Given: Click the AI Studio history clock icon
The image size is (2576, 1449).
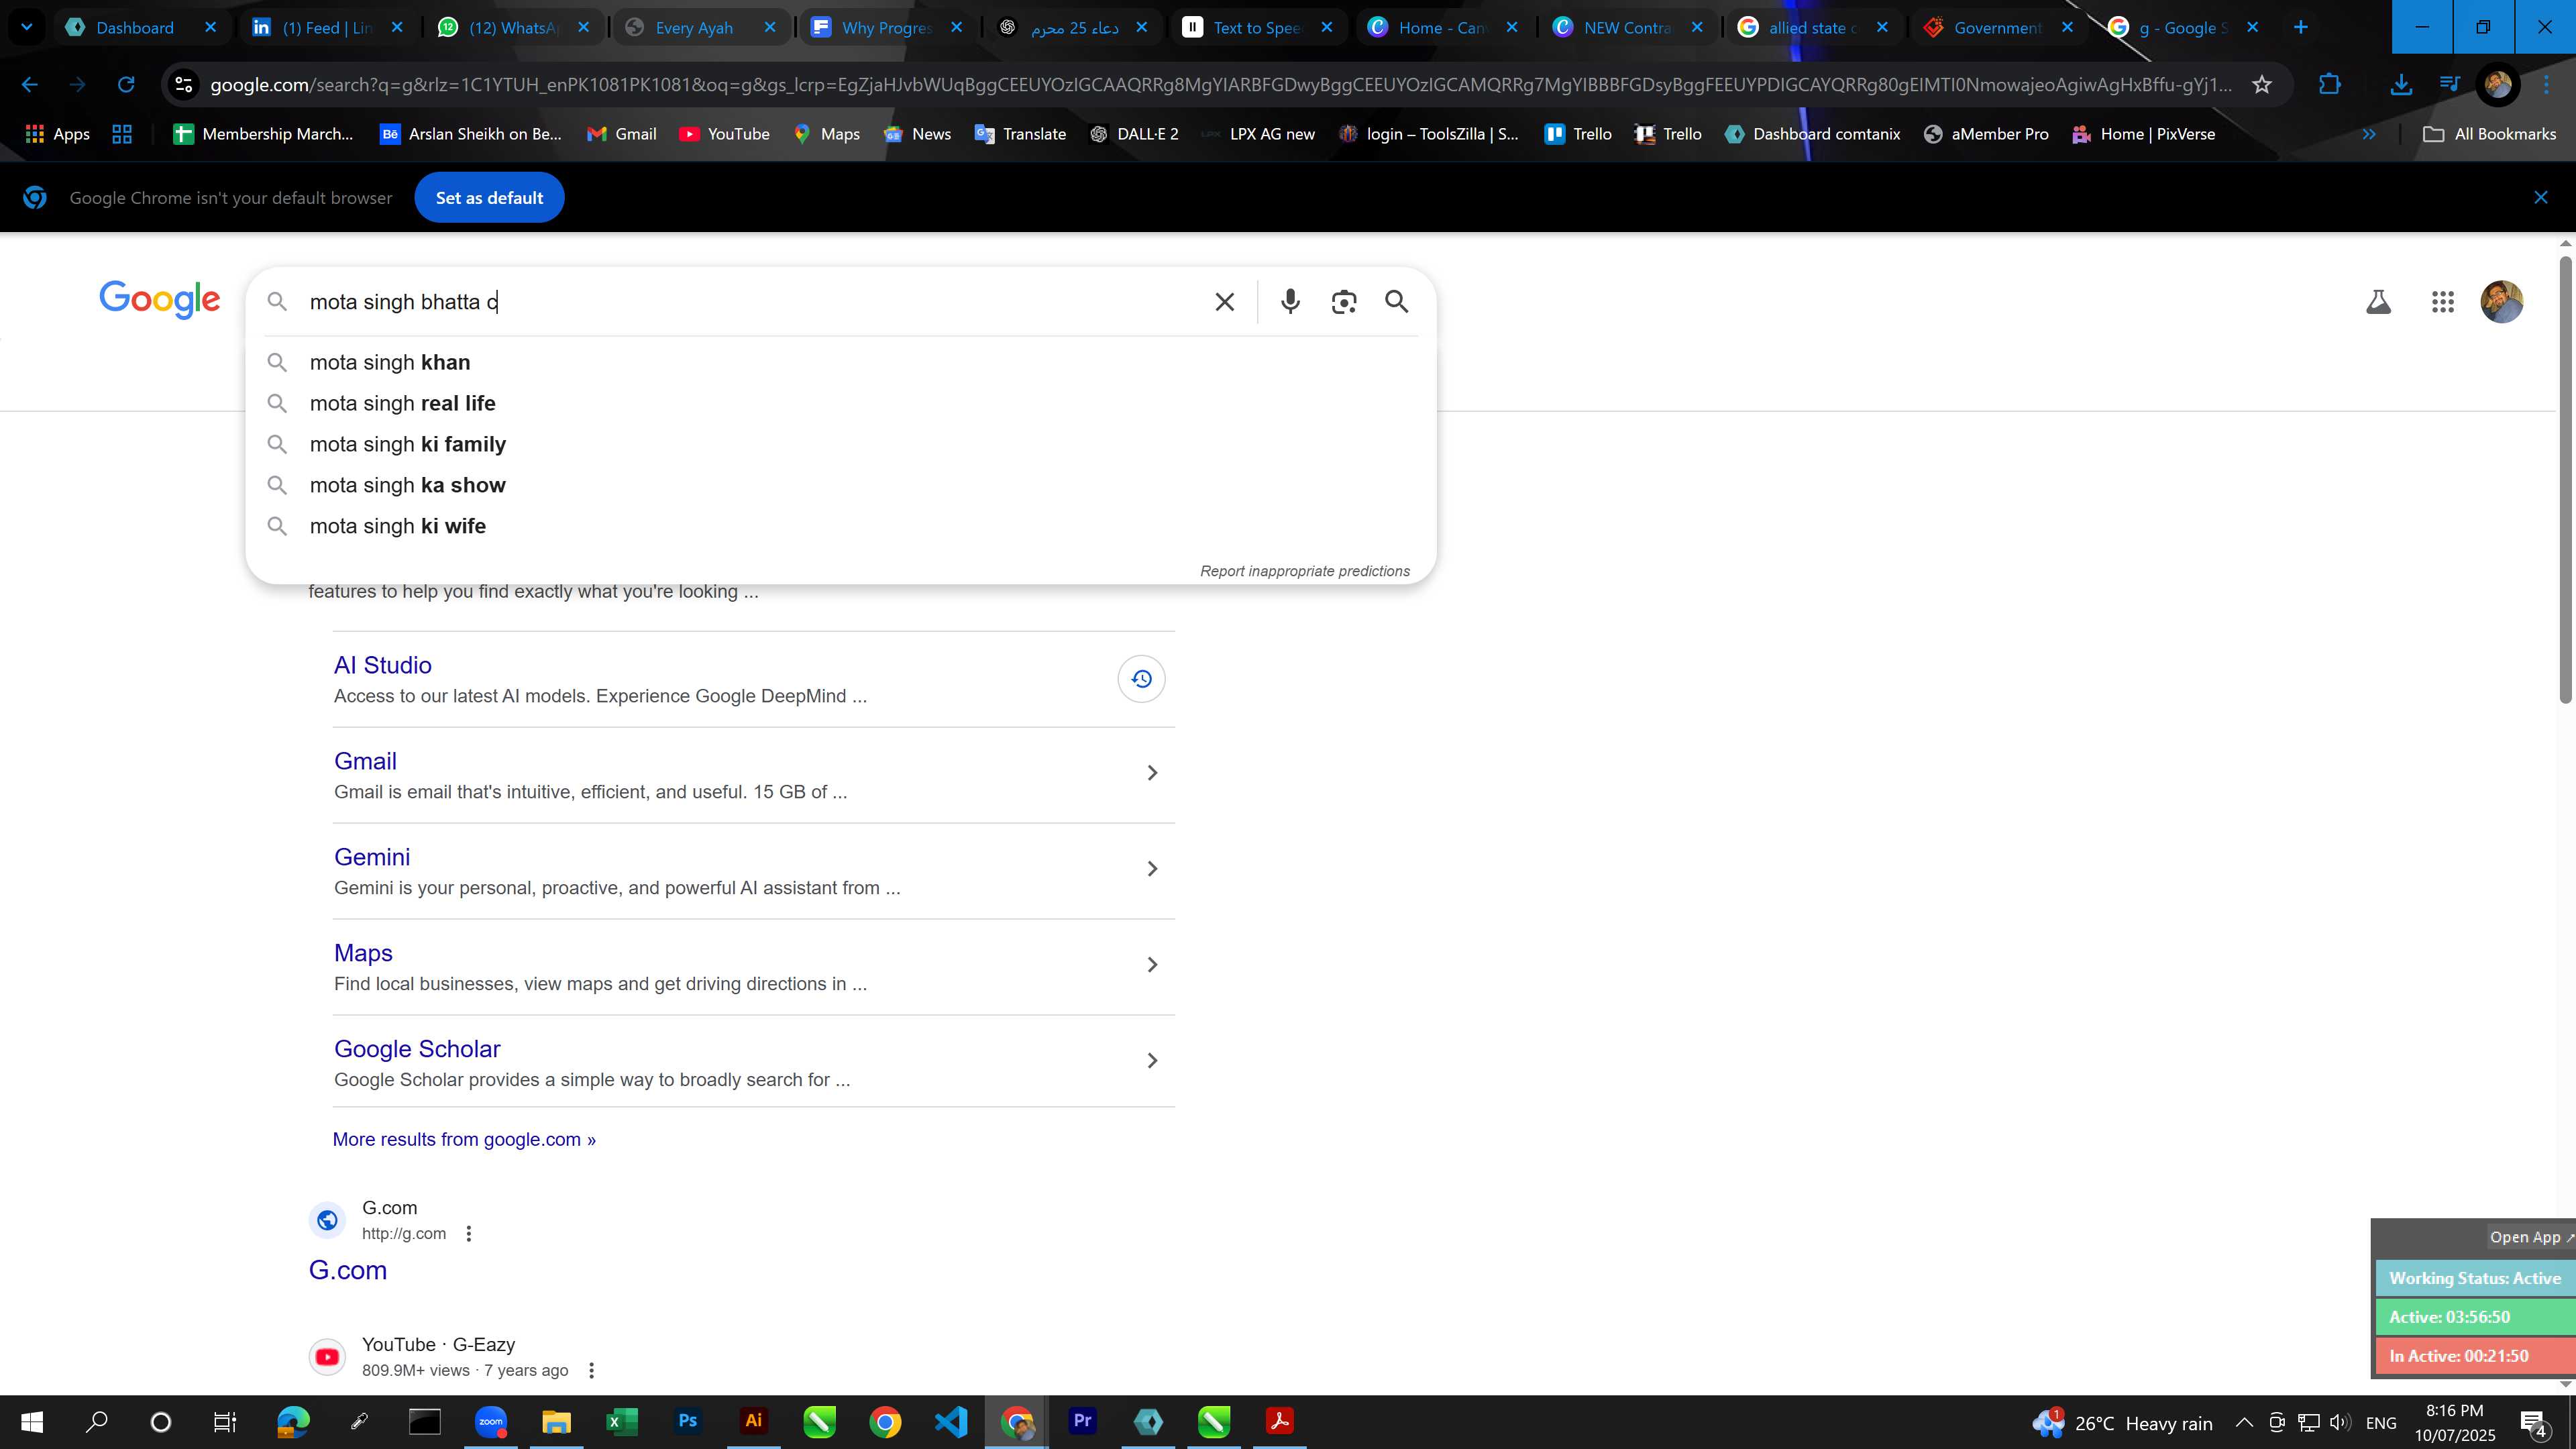Looking at the screenshot, I should tap(1141, 679).
